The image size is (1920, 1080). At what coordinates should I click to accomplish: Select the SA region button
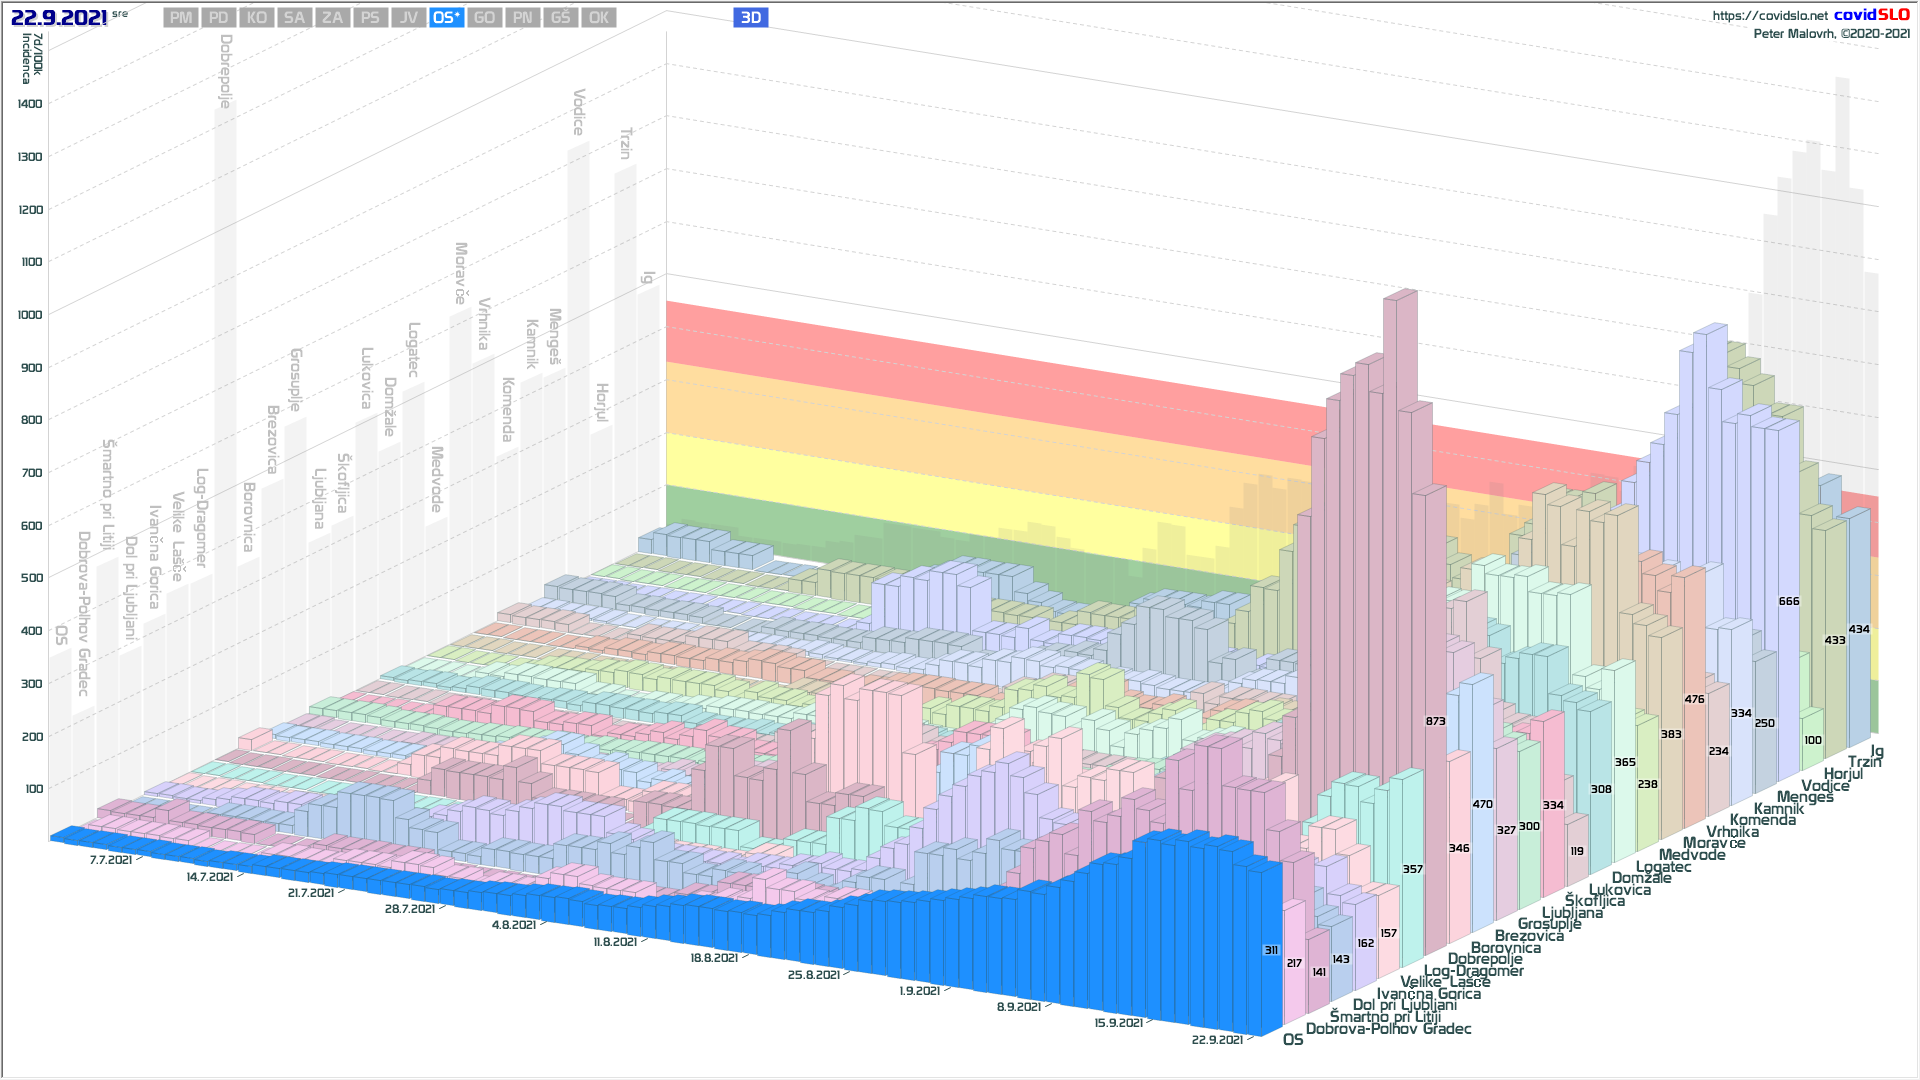tap(294, 18)
